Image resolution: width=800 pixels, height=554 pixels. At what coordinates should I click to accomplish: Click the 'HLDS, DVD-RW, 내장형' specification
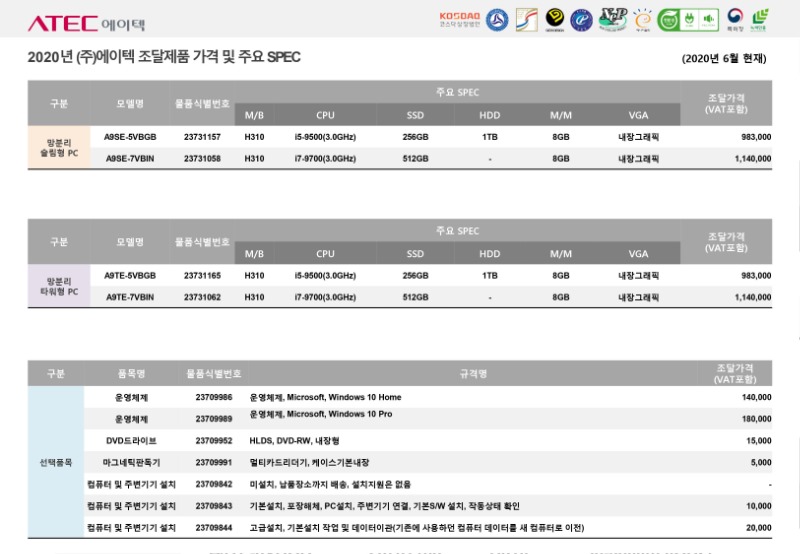click(294, 441)
